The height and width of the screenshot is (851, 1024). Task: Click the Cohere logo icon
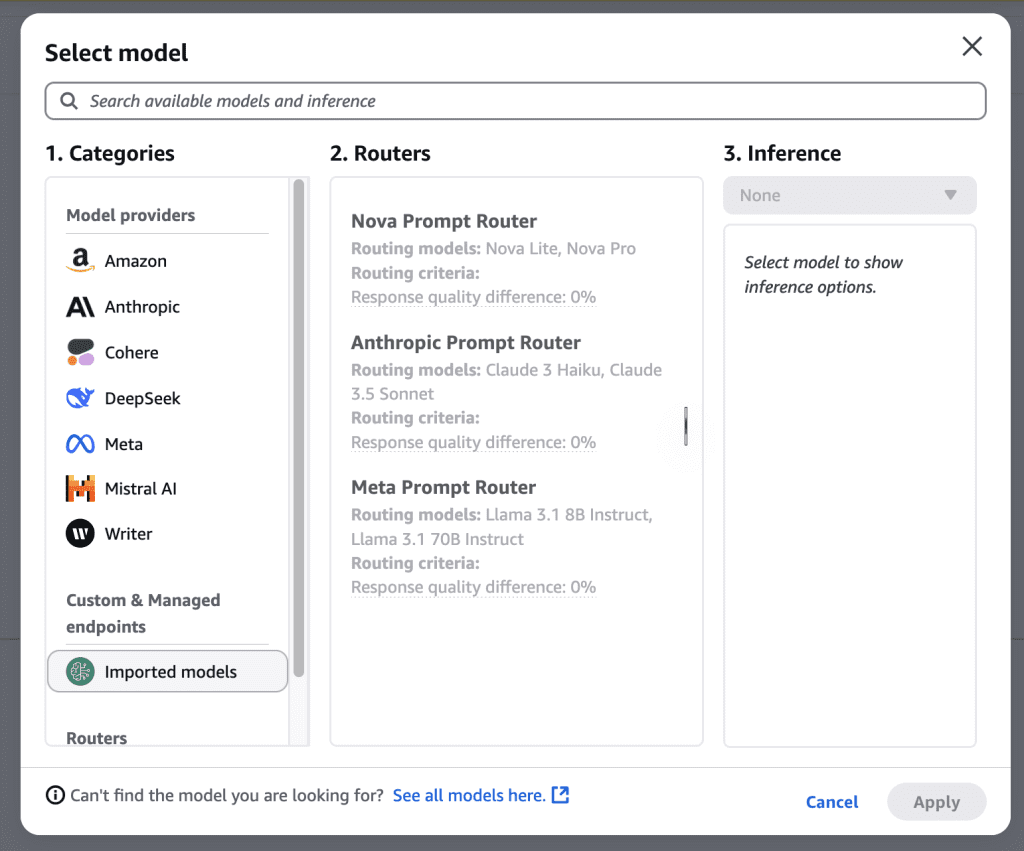click(80, 352)
